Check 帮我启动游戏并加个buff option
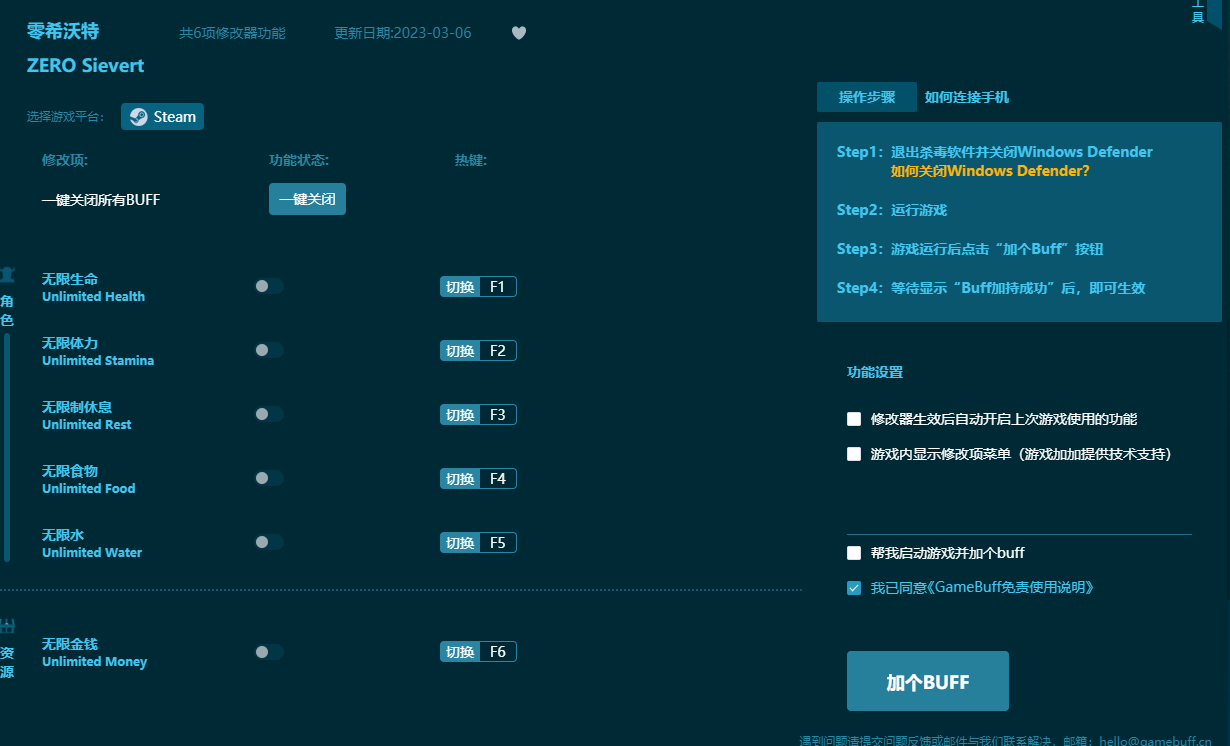The image size is (1230, 746). pyautogui.click(x=854, y=553)
